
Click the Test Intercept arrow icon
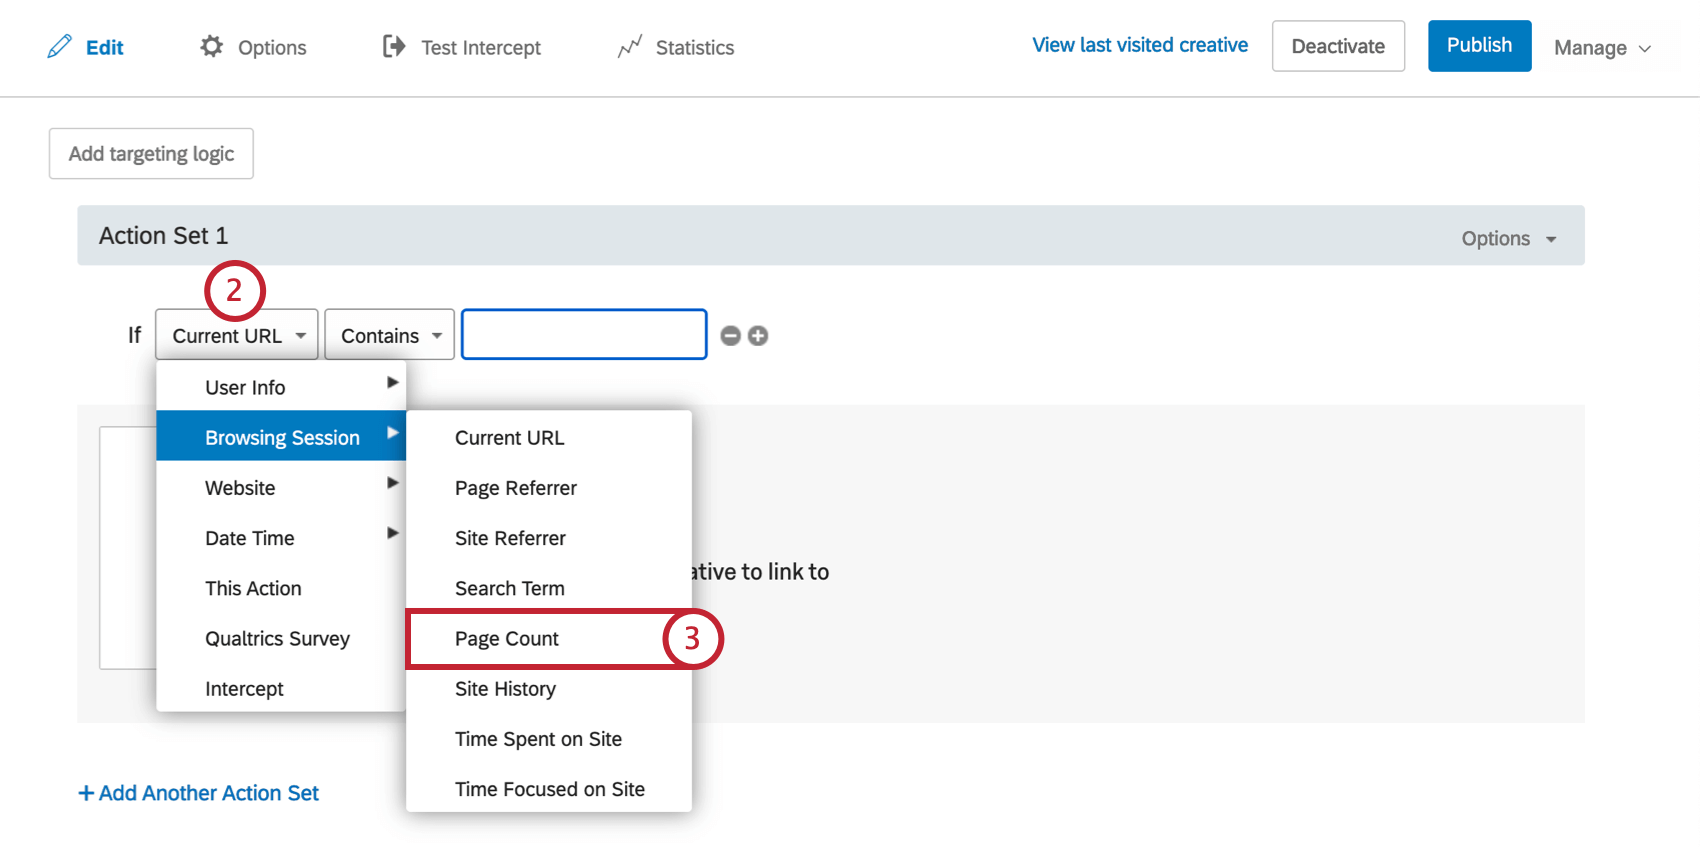[x=394, y=47]
